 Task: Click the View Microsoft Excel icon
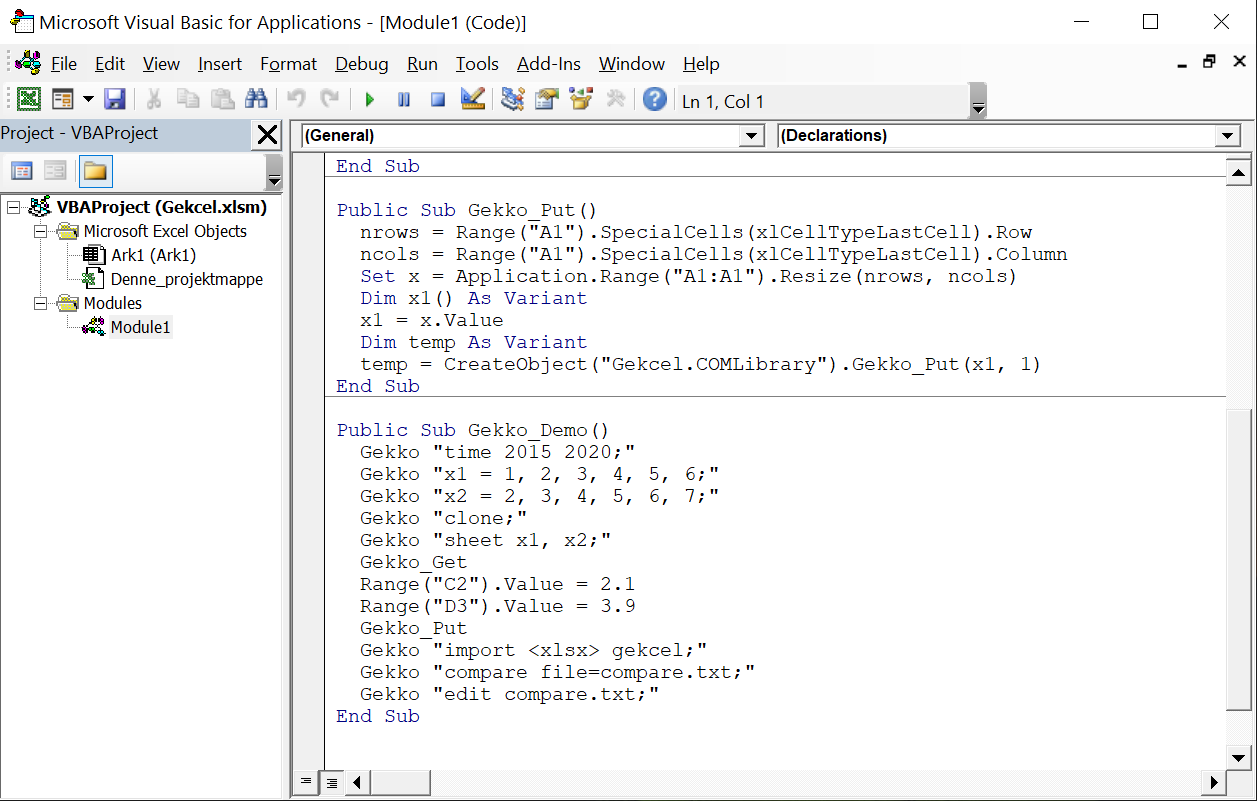[29, 99]
